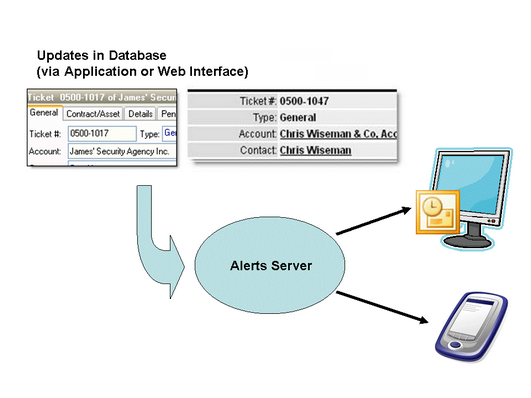
Task: Open the Type dropdown in ticket form
Action: (169, 133)
